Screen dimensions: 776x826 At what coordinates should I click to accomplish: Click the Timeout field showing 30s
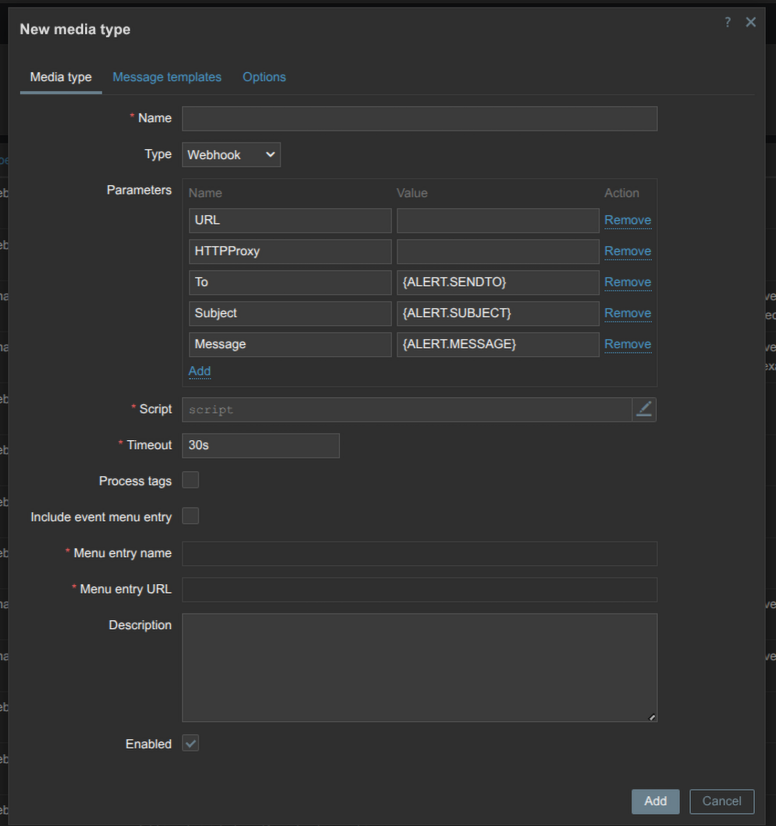click(260, 446)
